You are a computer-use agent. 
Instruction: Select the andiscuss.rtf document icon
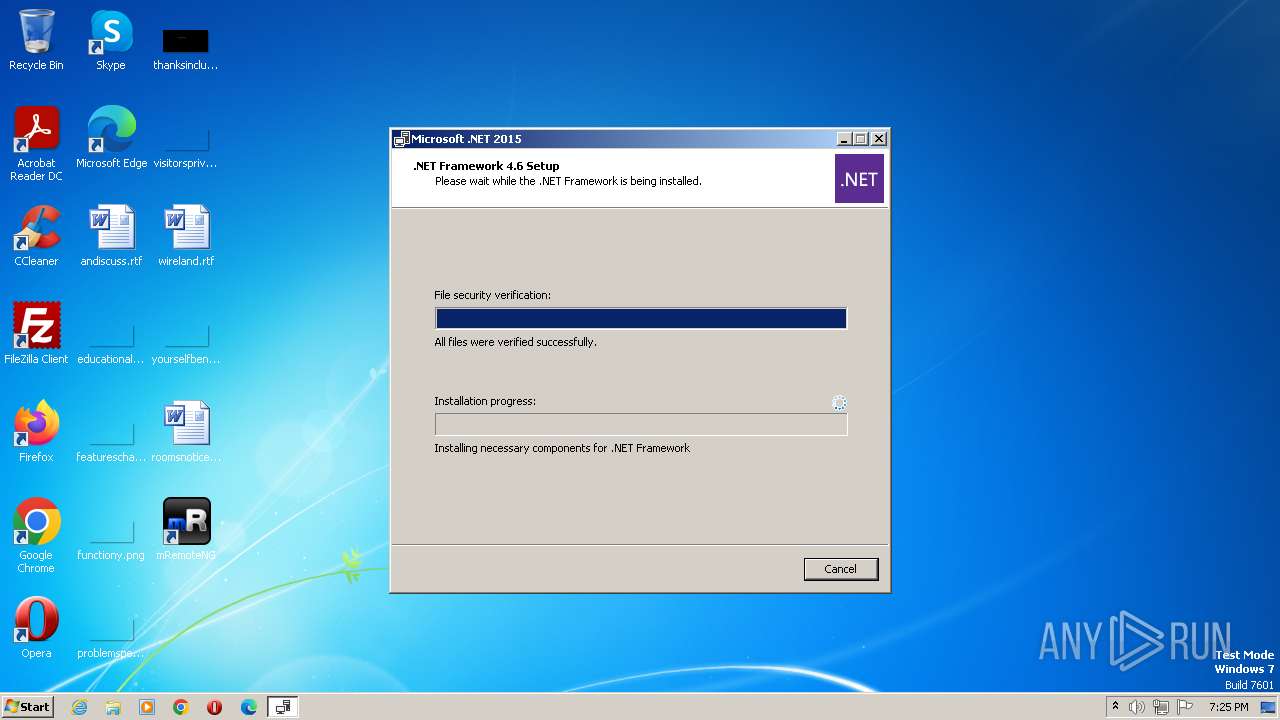[111, 236]
